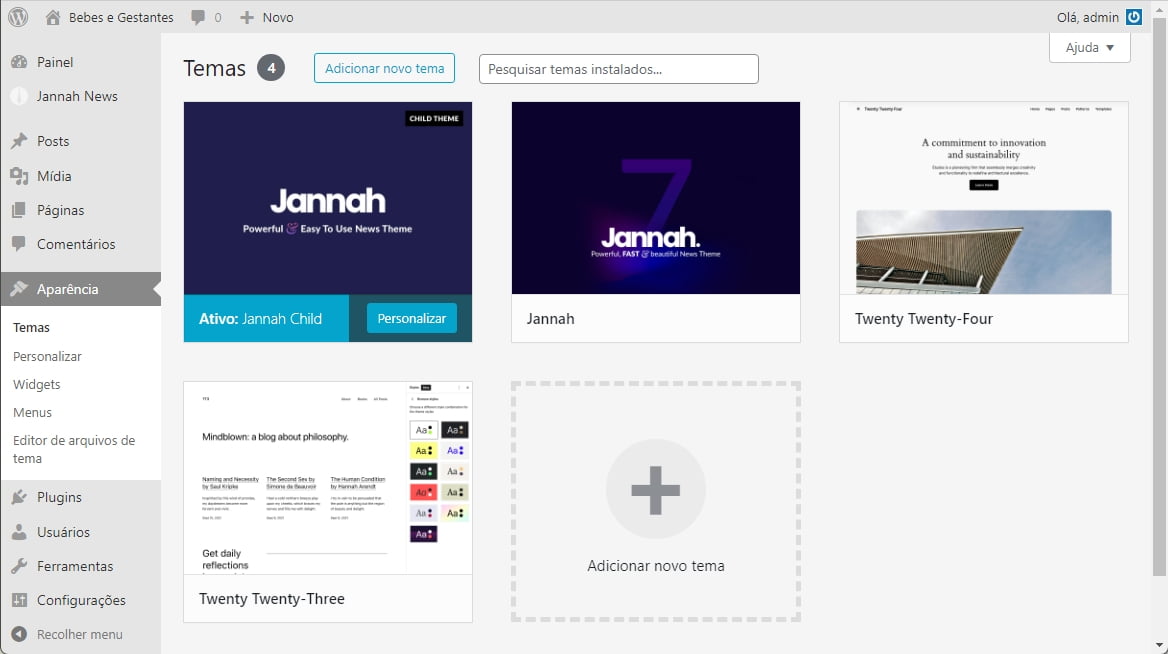Click the Painel dashboard gauge icon
This screenshot has height=654, width=1168.
[x=19, y=62]
